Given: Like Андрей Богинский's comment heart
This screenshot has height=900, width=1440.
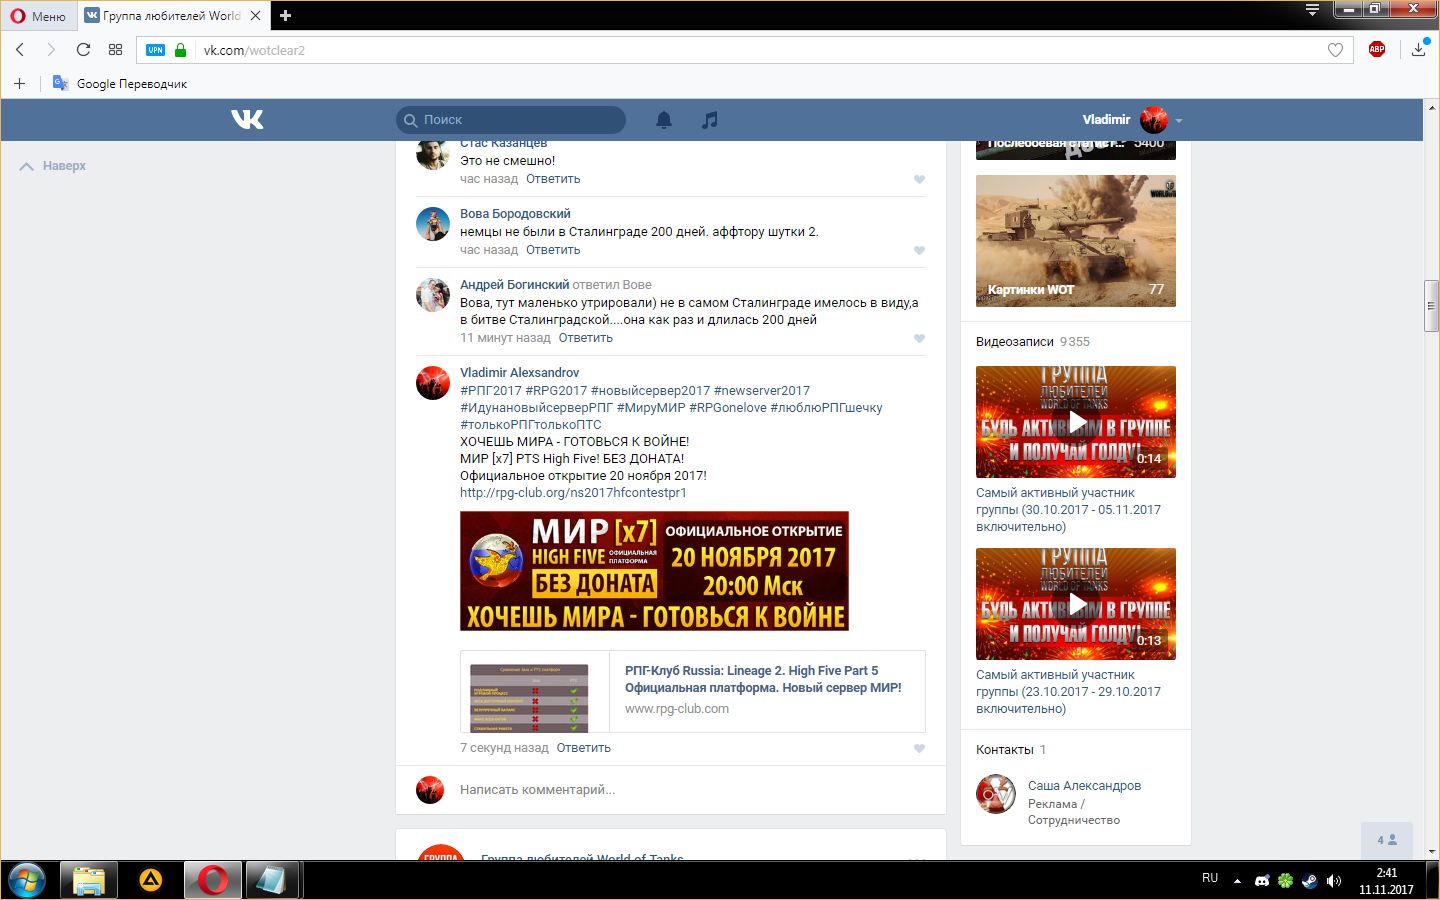Looking at the screenshot, I should click(919, 338).
